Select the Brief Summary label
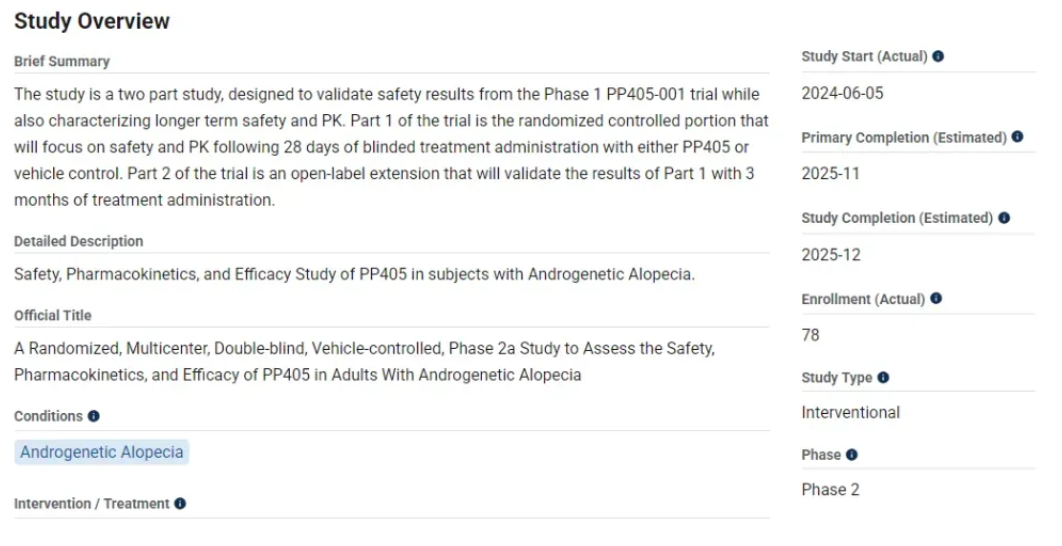1062x546 pixels. click(x=62, y=61)
